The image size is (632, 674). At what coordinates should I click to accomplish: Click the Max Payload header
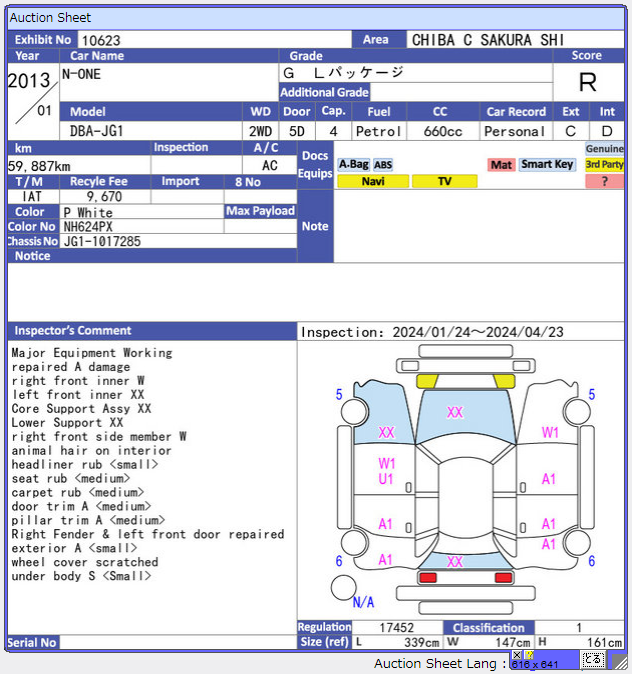pyautogui.click(x=260, y=211)
